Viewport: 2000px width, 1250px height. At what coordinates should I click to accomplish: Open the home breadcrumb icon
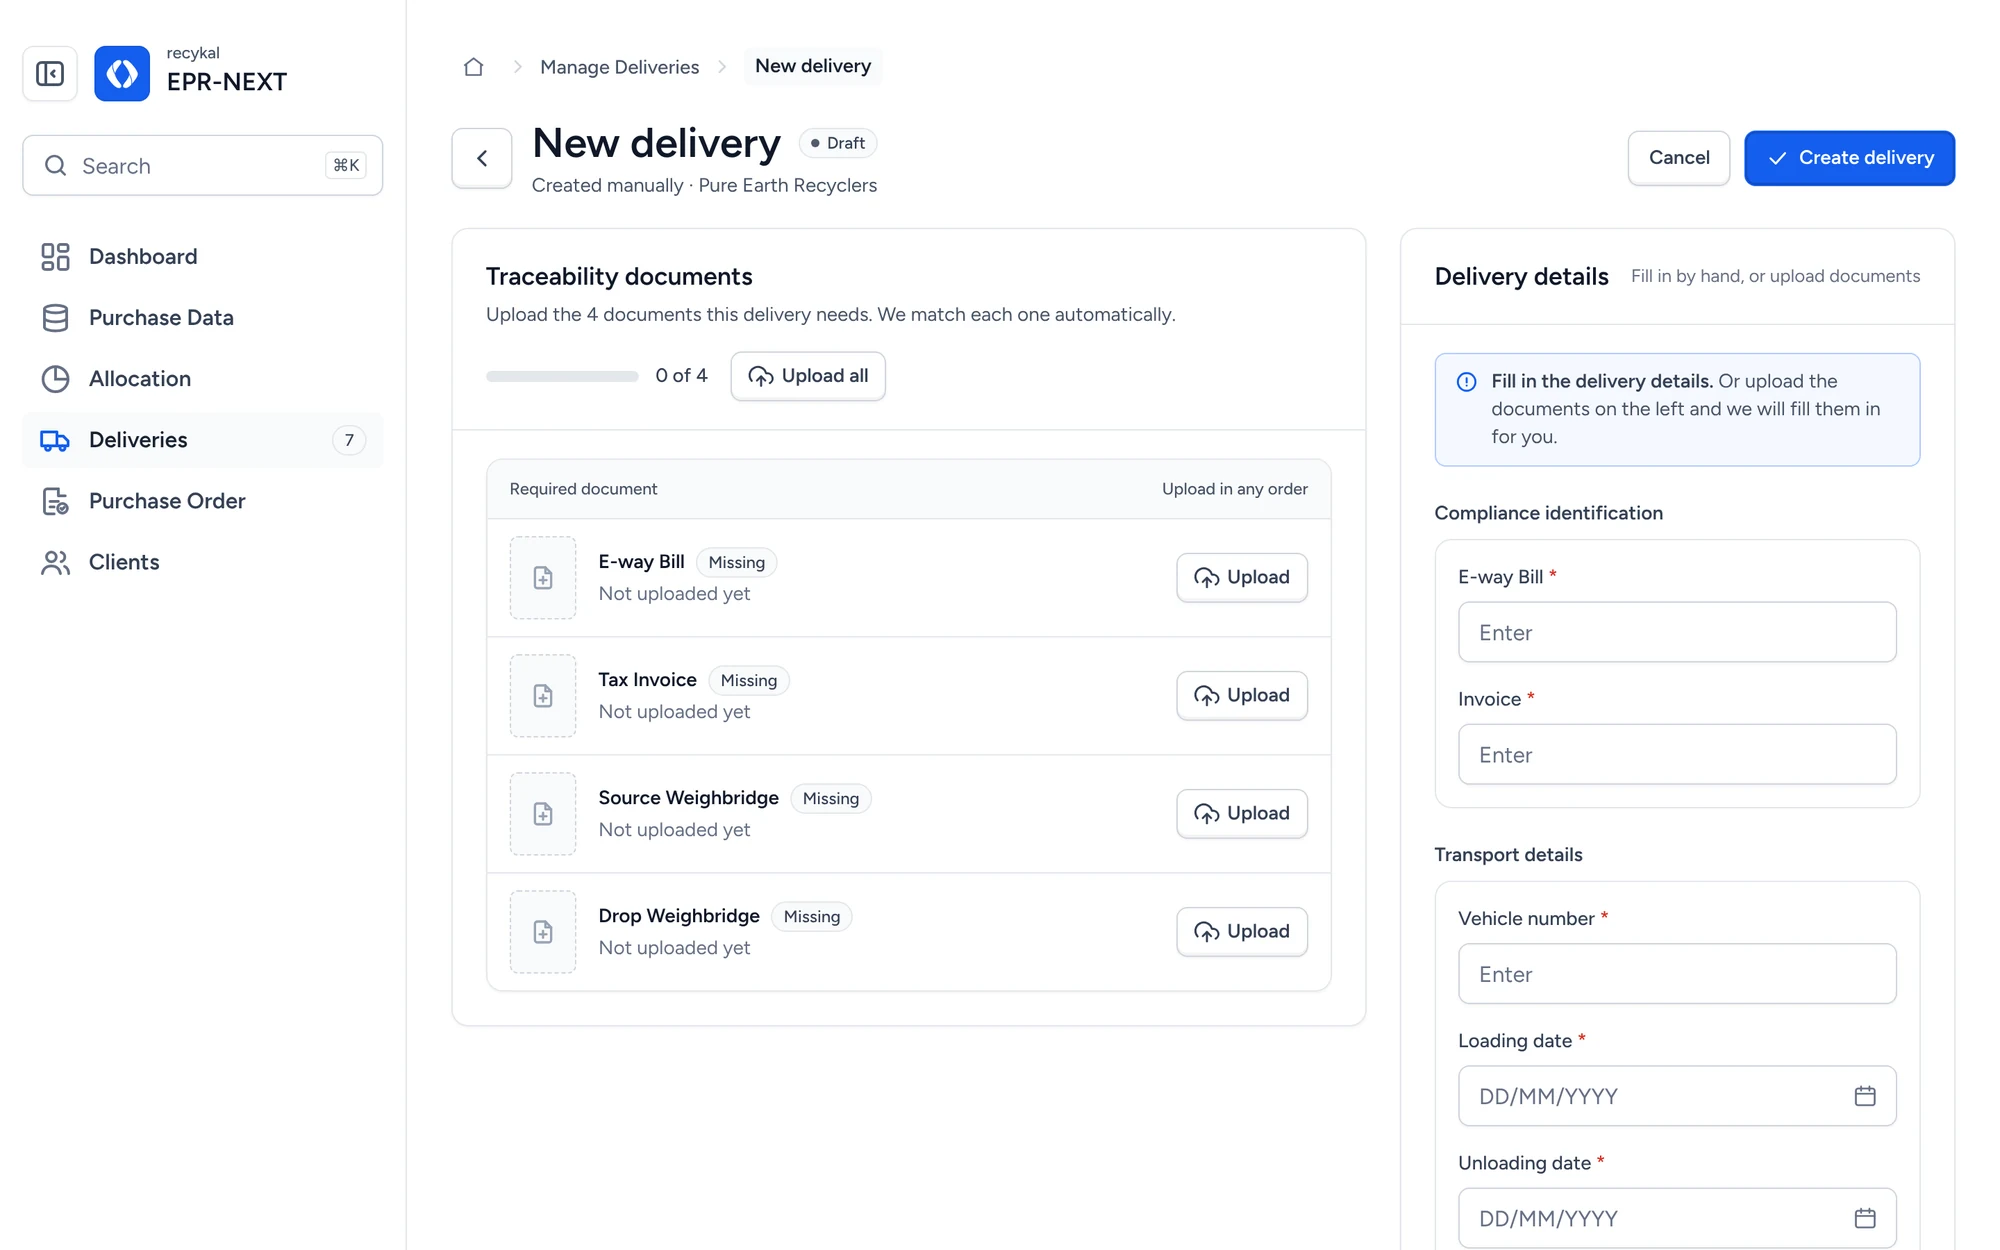473,67
